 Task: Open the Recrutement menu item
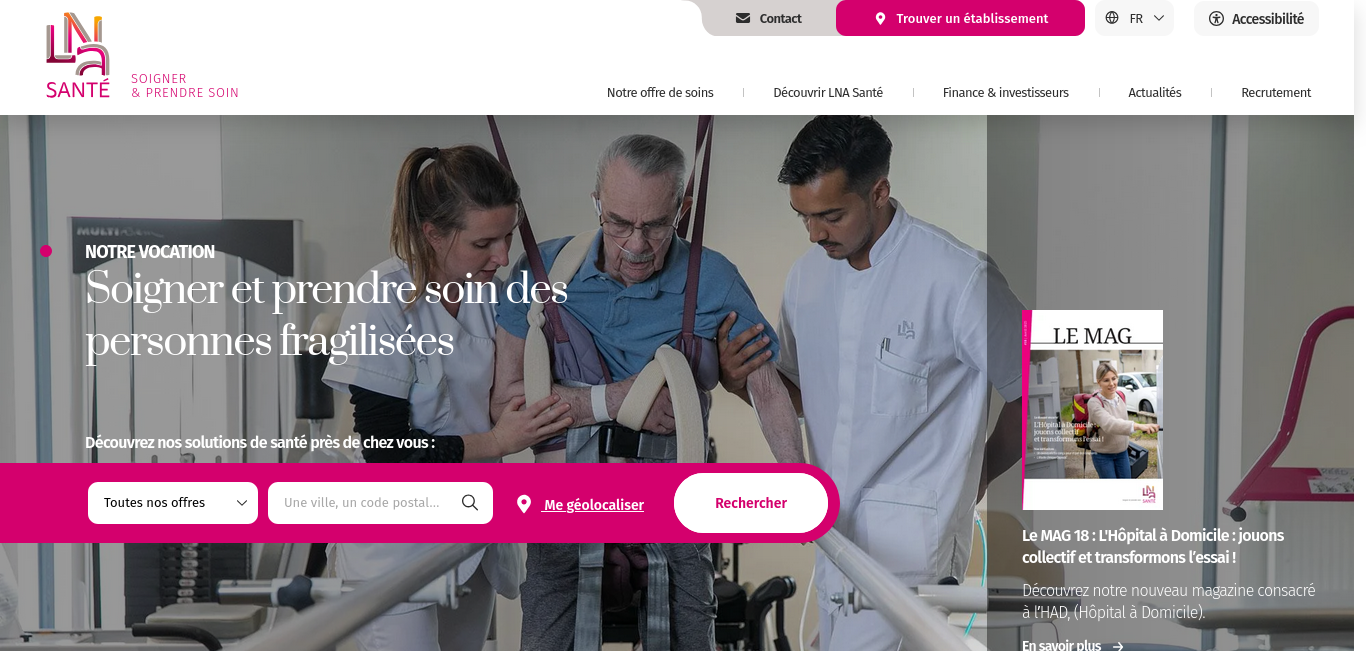(x=1276, y=92)
